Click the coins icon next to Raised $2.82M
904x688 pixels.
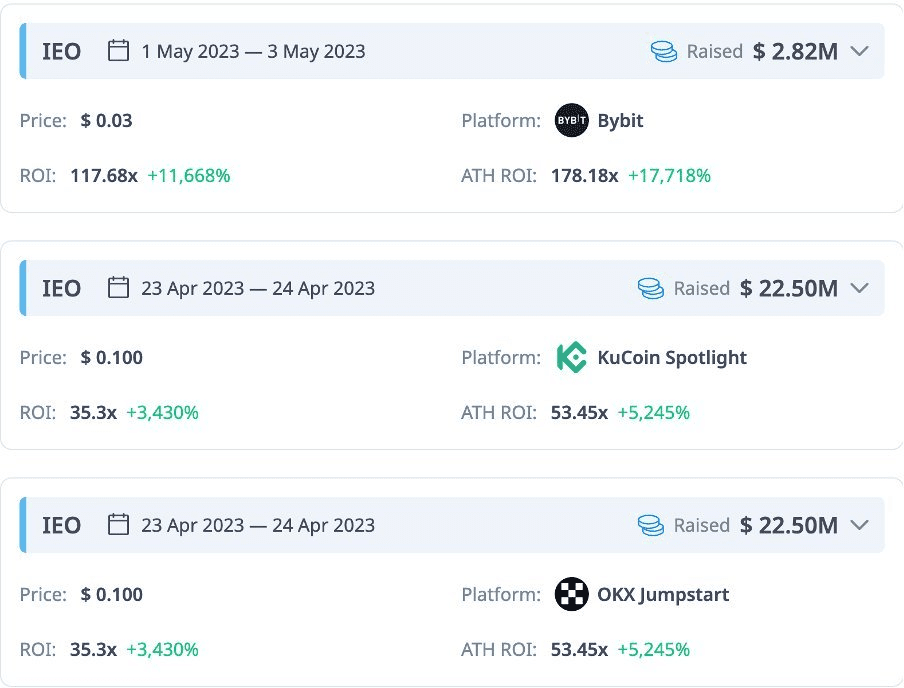[x=664, y=51]
